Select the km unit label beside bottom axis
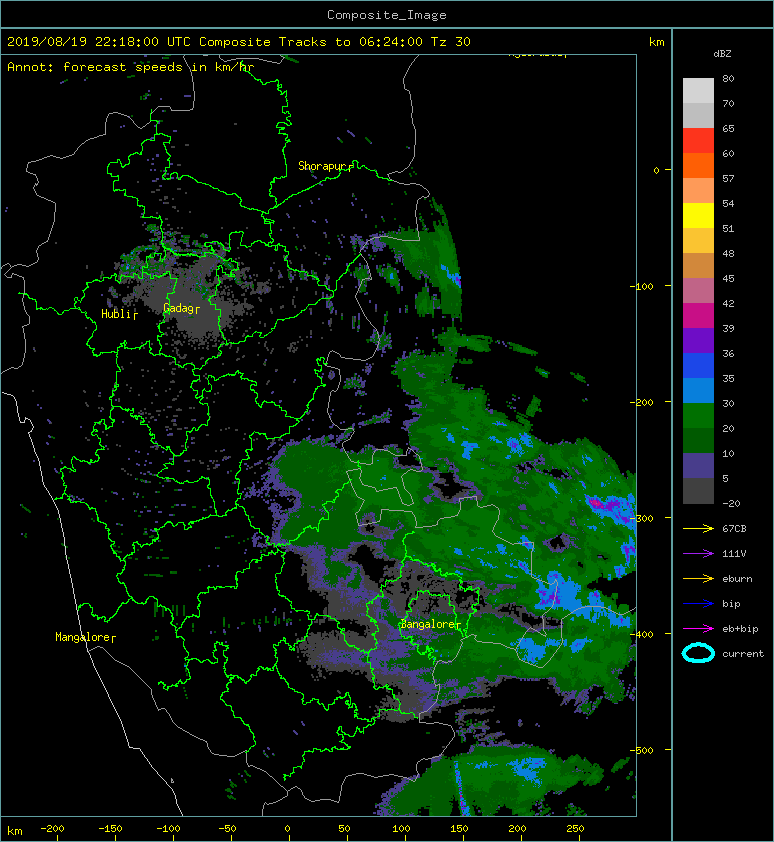 (x=15, y=831)
